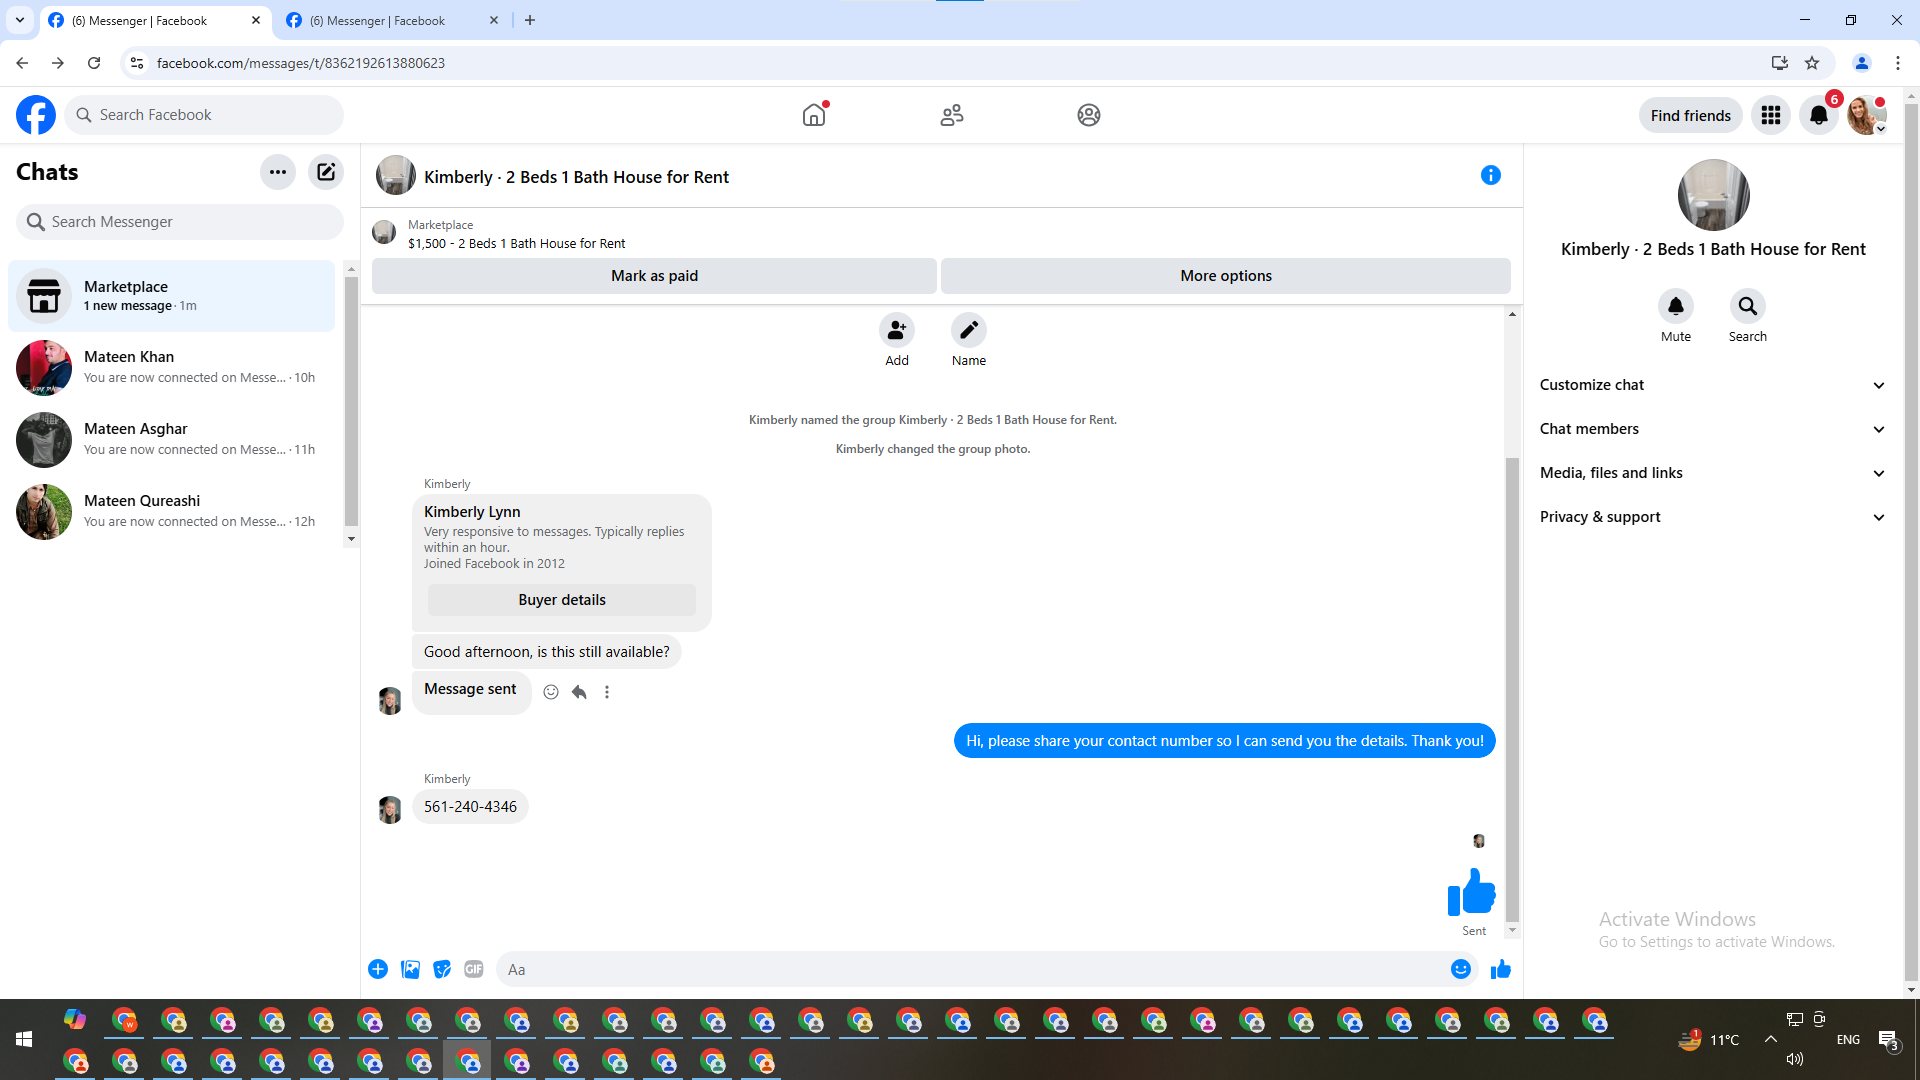Screen dimensions: 1920x1080
Task: Add people to the chat
Action: (897, 330)
